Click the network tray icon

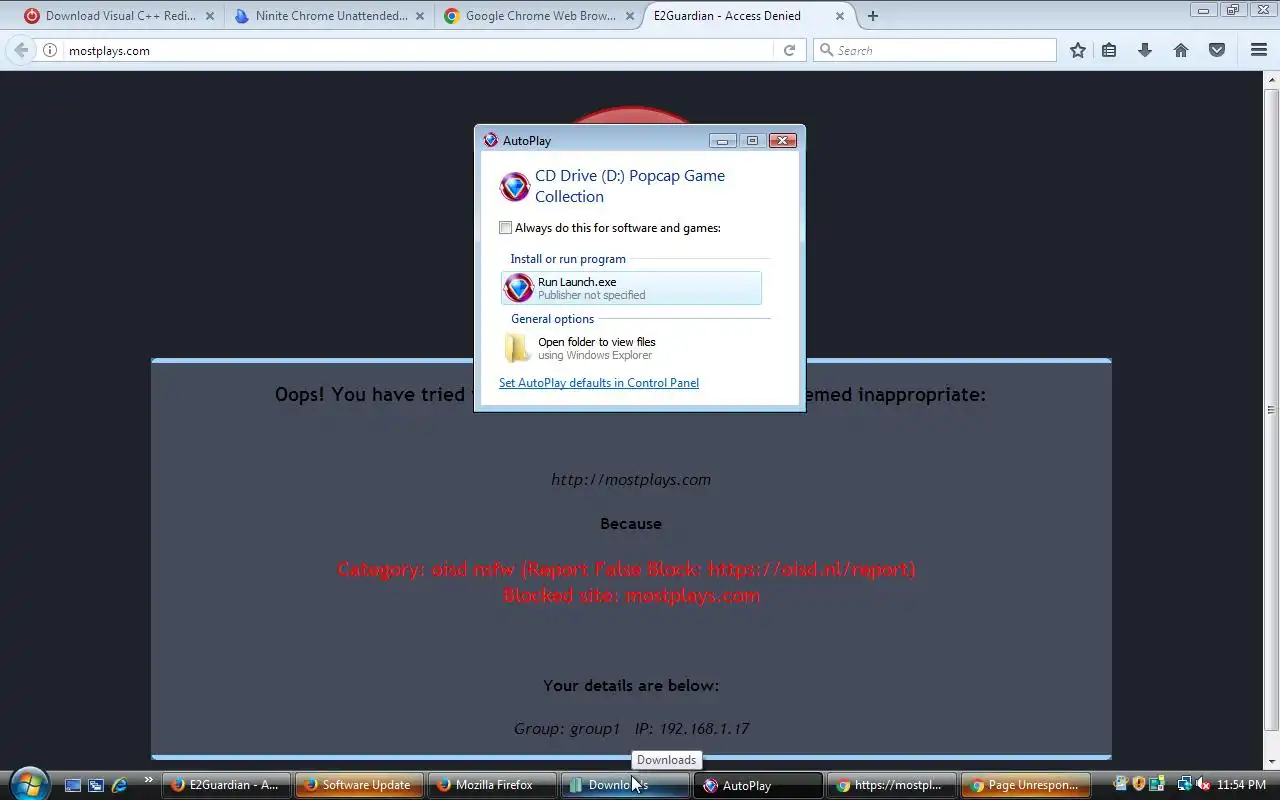pyautogui.click(x=1184, y=785)
